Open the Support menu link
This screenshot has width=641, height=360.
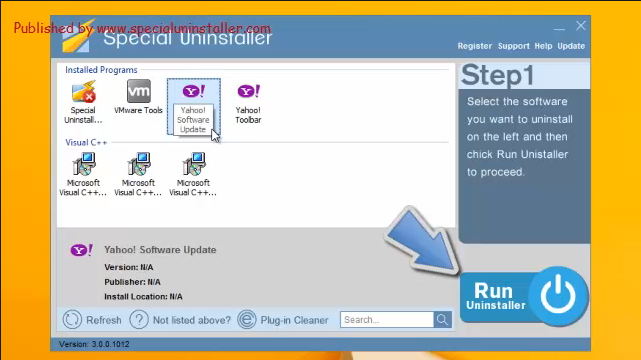click(513, 46)
